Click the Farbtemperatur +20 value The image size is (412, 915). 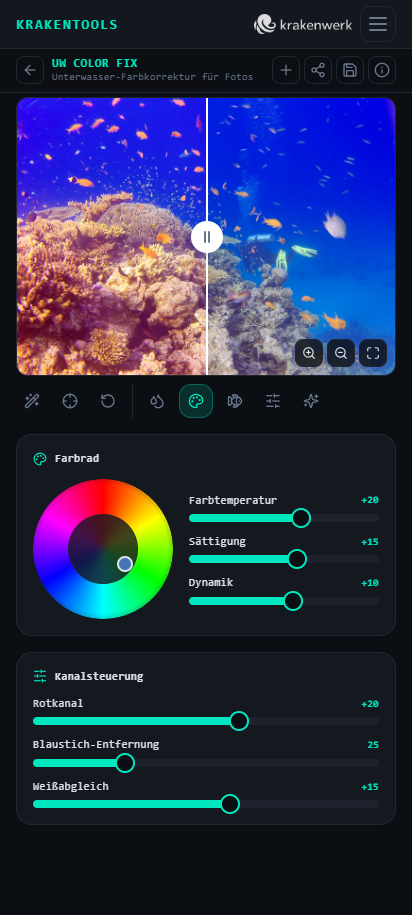[370, 500]
